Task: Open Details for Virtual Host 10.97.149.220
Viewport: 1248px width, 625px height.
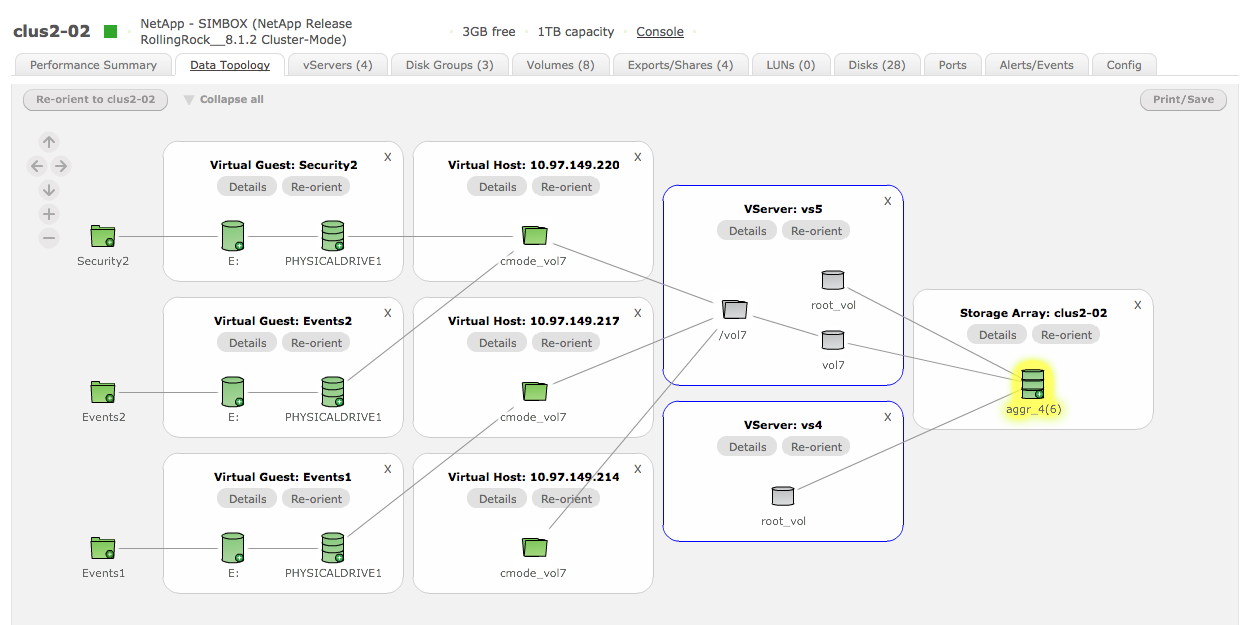Action: coord(497,187)
